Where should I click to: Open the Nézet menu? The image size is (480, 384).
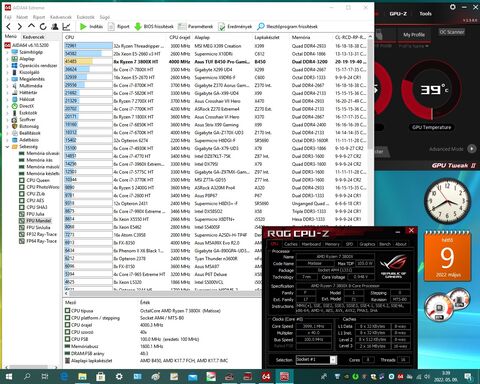(22, 17)
